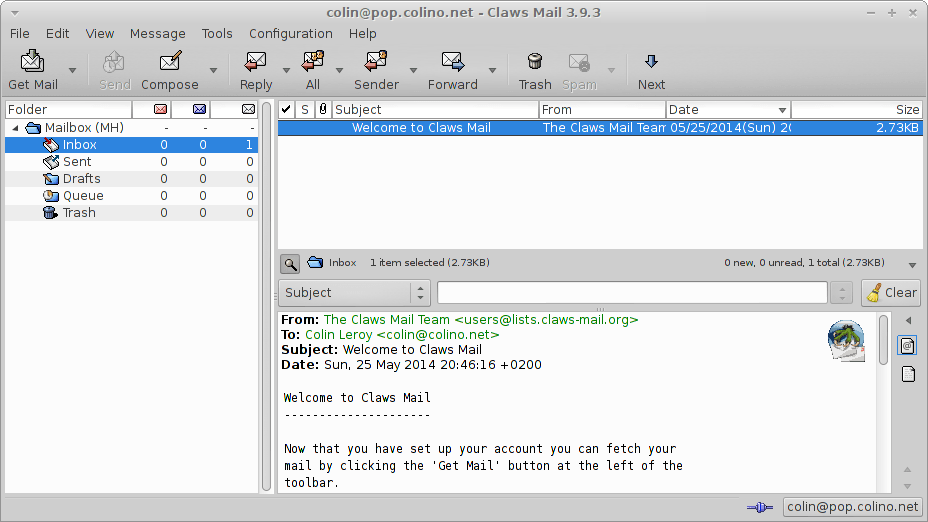Click recipient link colin@colino.net
Screen dimensions: 928x522
point(438,335)
